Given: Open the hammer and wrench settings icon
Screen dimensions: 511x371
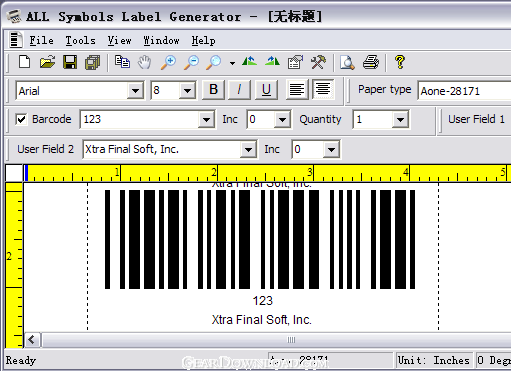Looking at the screenshot, I should click(x=318, y=62).
